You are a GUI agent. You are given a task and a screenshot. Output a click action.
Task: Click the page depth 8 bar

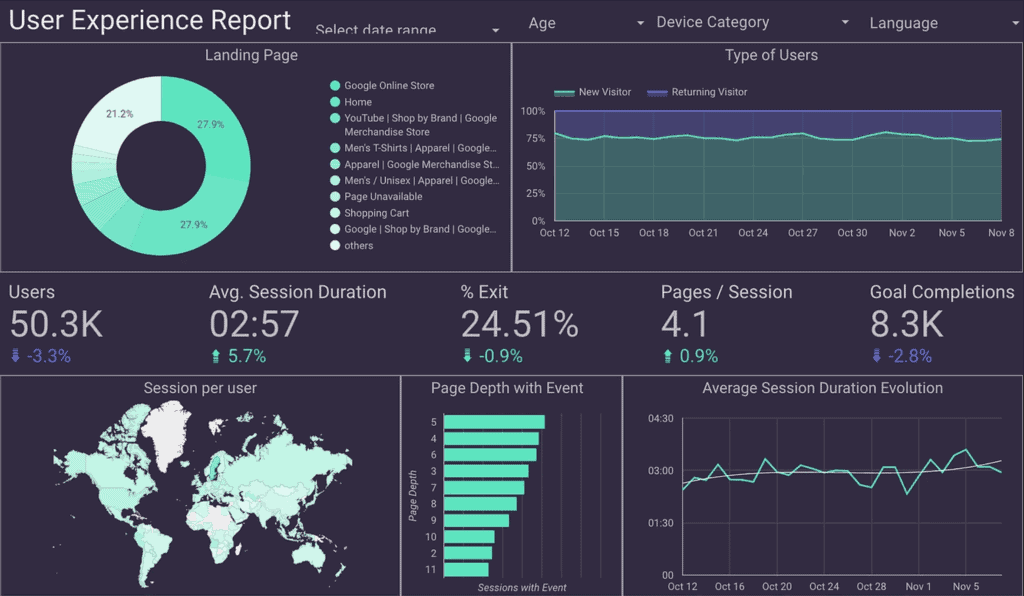pyautogui.click(x=480, y=504)
